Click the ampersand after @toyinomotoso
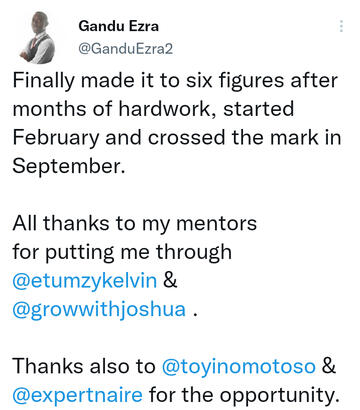Image resolution: width=360 pixels, height=410 pixels. 329,366
